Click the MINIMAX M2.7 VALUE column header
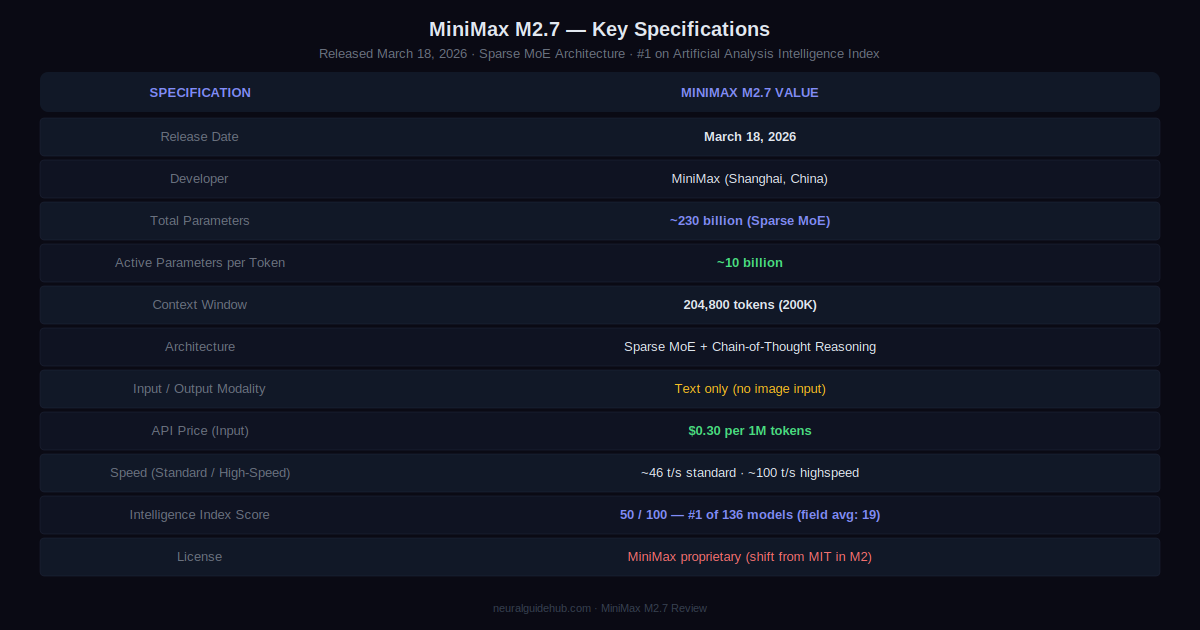The width and height of the screenshot is (1200, 630). (x=749, y=93)
